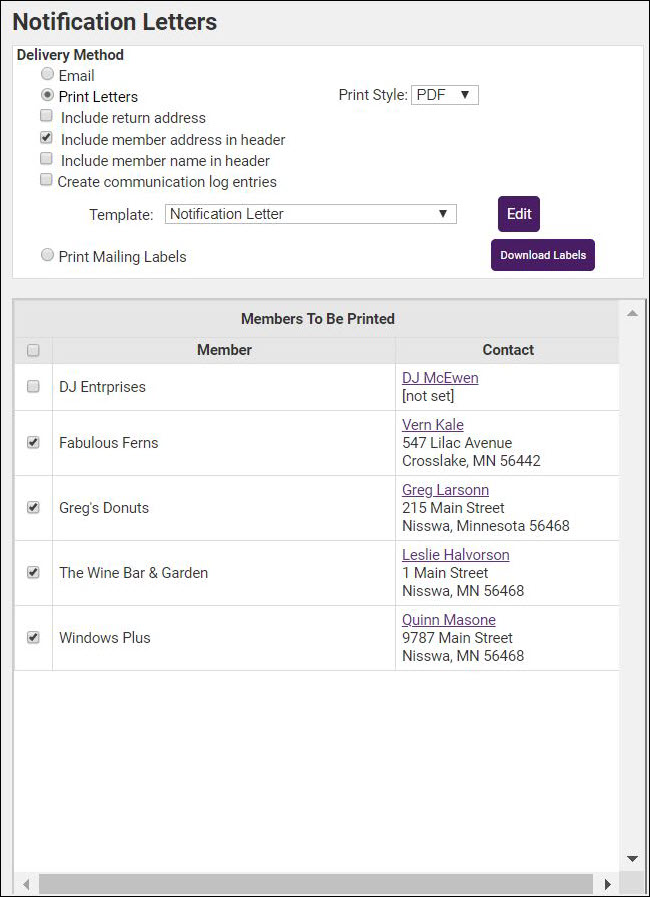Expand the Notification Letter template dropdown
Image resolution: width=650 pixels, height=897 pixels.
(310, 214)
